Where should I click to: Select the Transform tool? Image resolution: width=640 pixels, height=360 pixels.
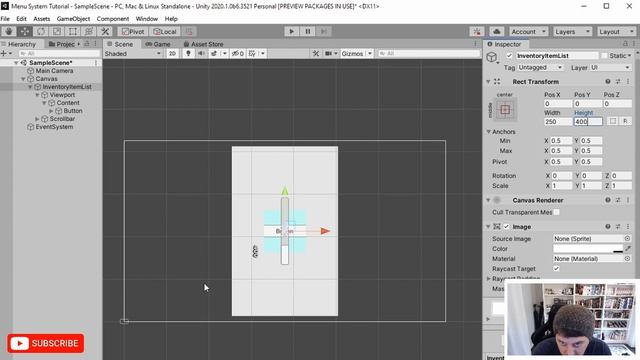click(x=88, y=31)
